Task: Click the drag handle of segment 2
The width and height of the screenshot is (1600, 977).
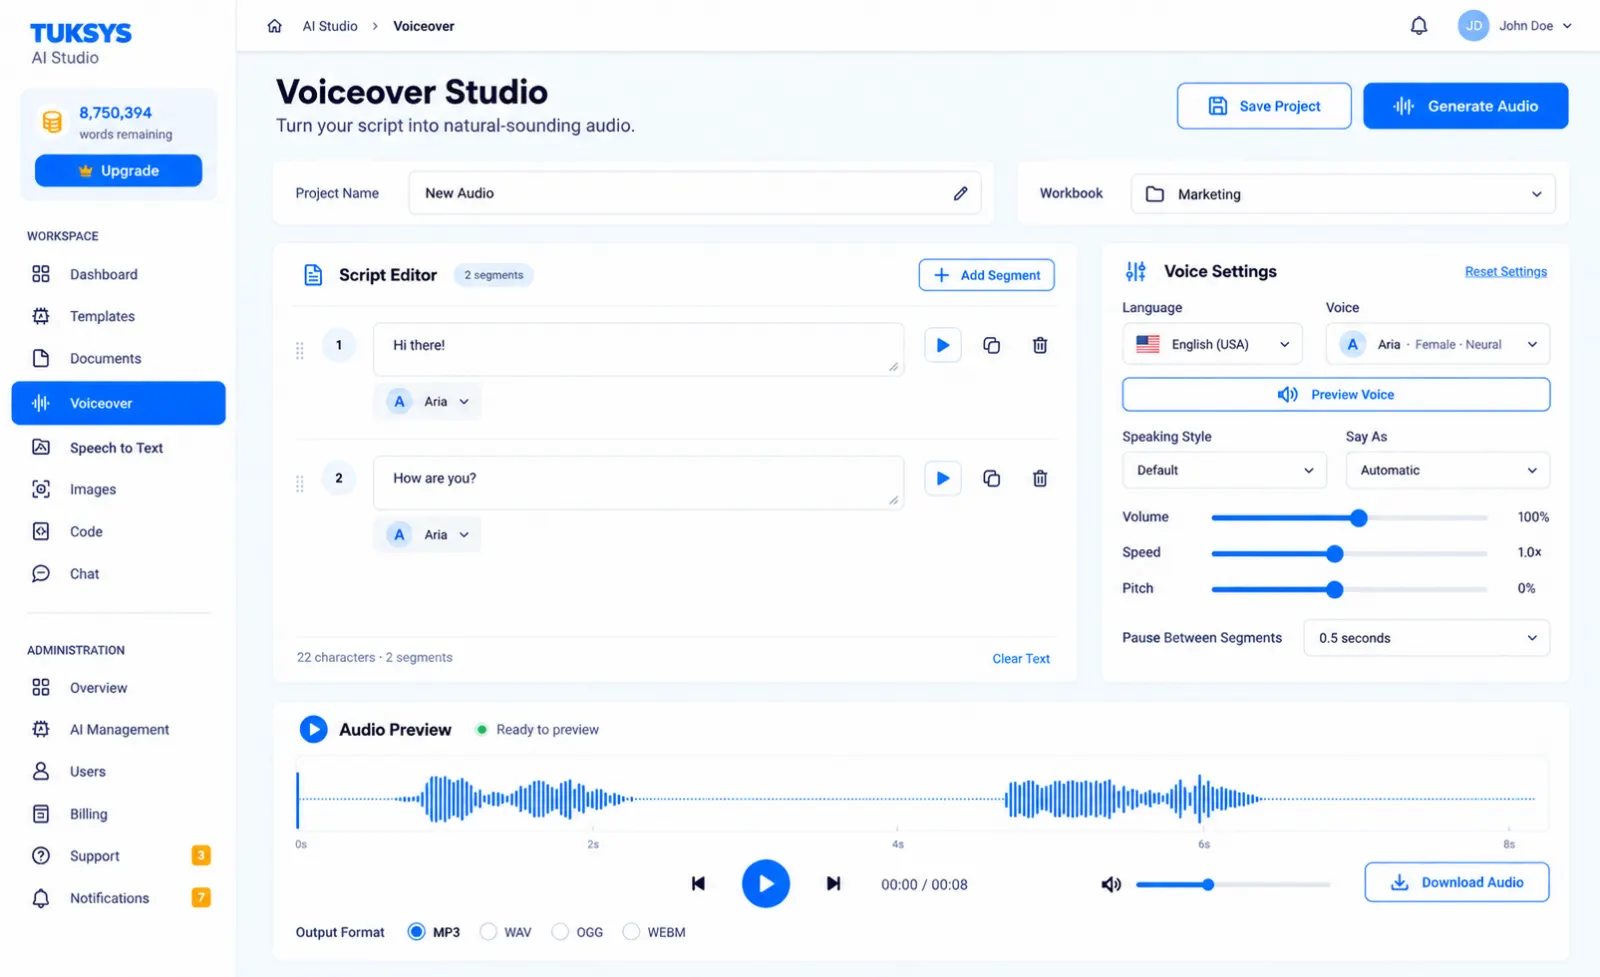Action: (299, 484)
